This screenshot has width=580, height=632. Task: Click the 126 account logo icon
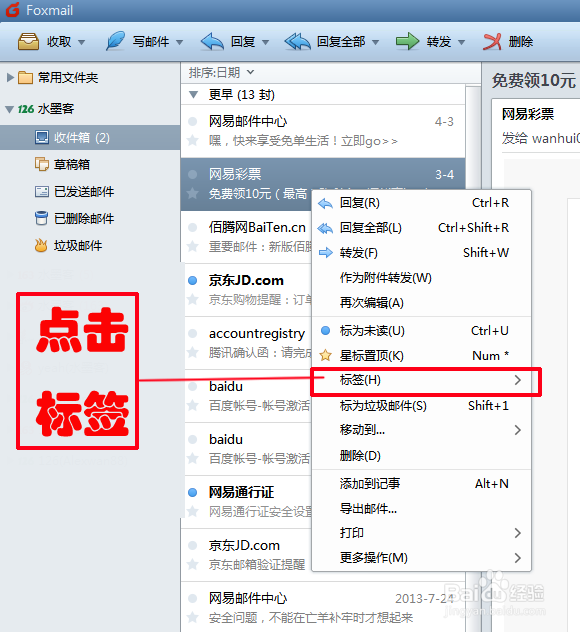coord(26,109)
